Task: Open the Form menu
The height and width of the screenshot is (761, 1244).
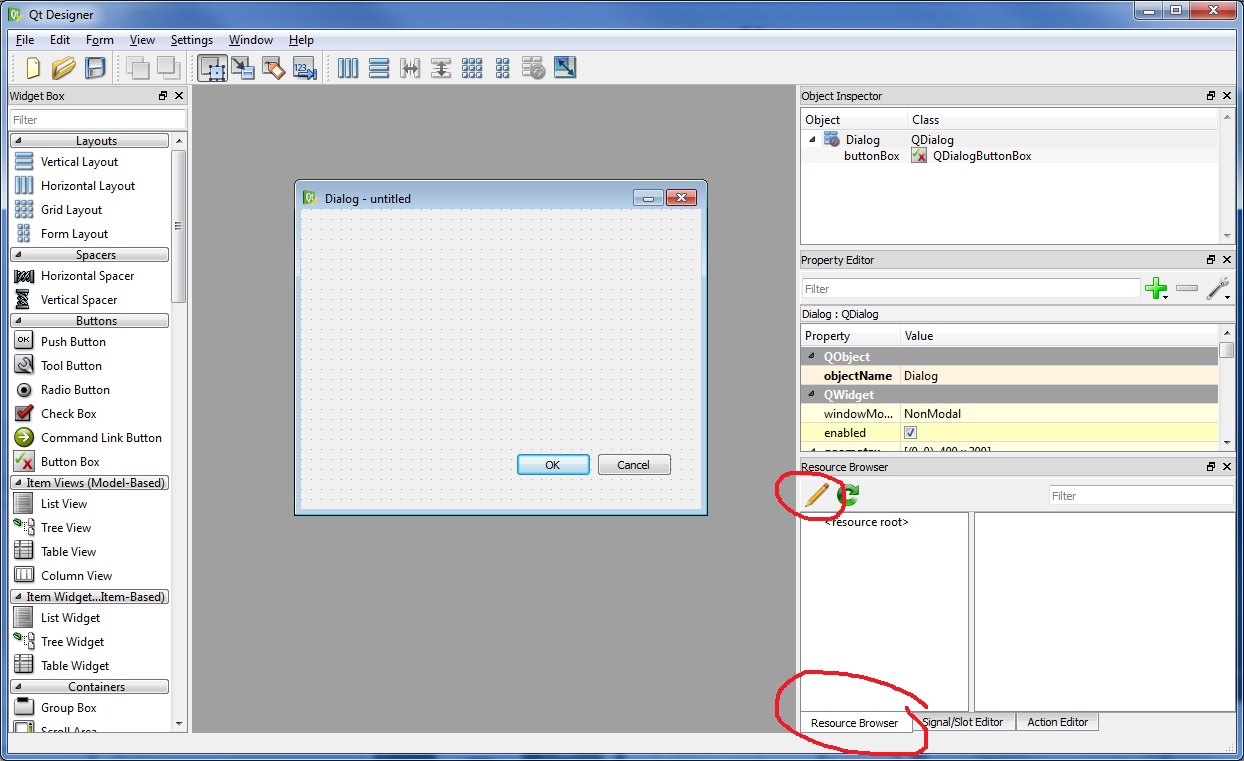Action: click(x=99, y=40)
